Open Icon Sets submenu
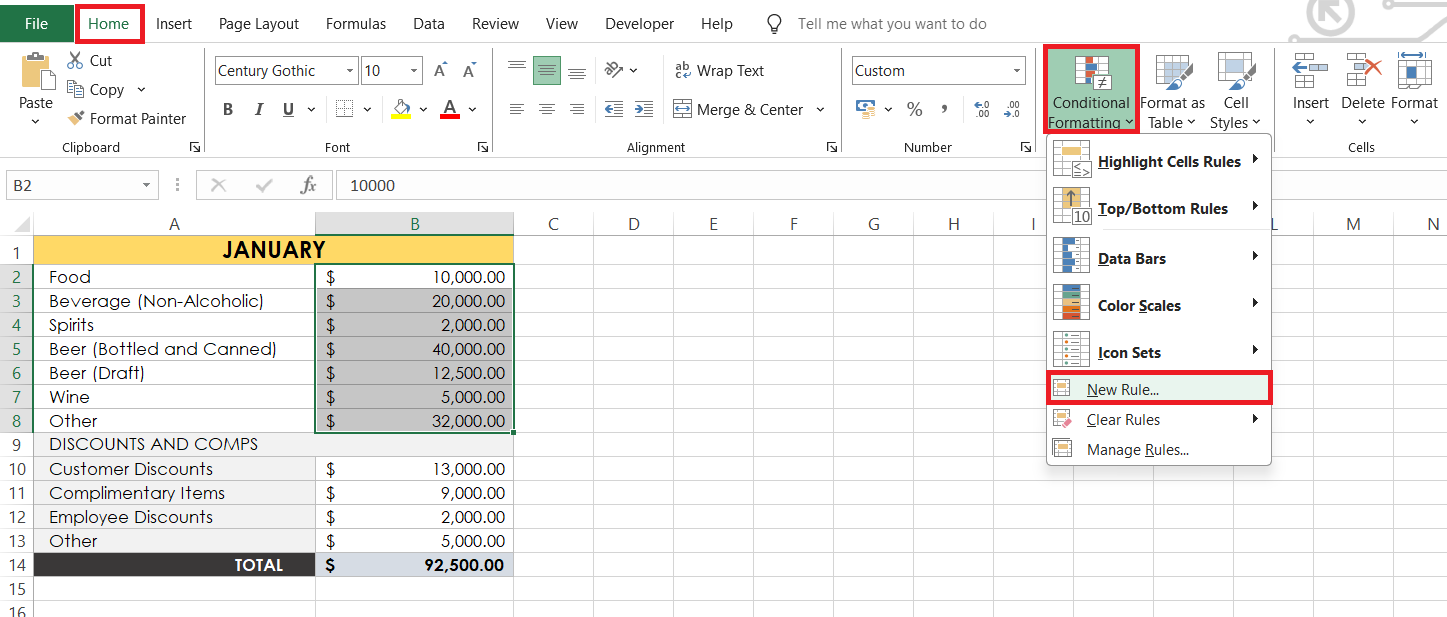The image size is (1447, 617). tap(1158, 352)
